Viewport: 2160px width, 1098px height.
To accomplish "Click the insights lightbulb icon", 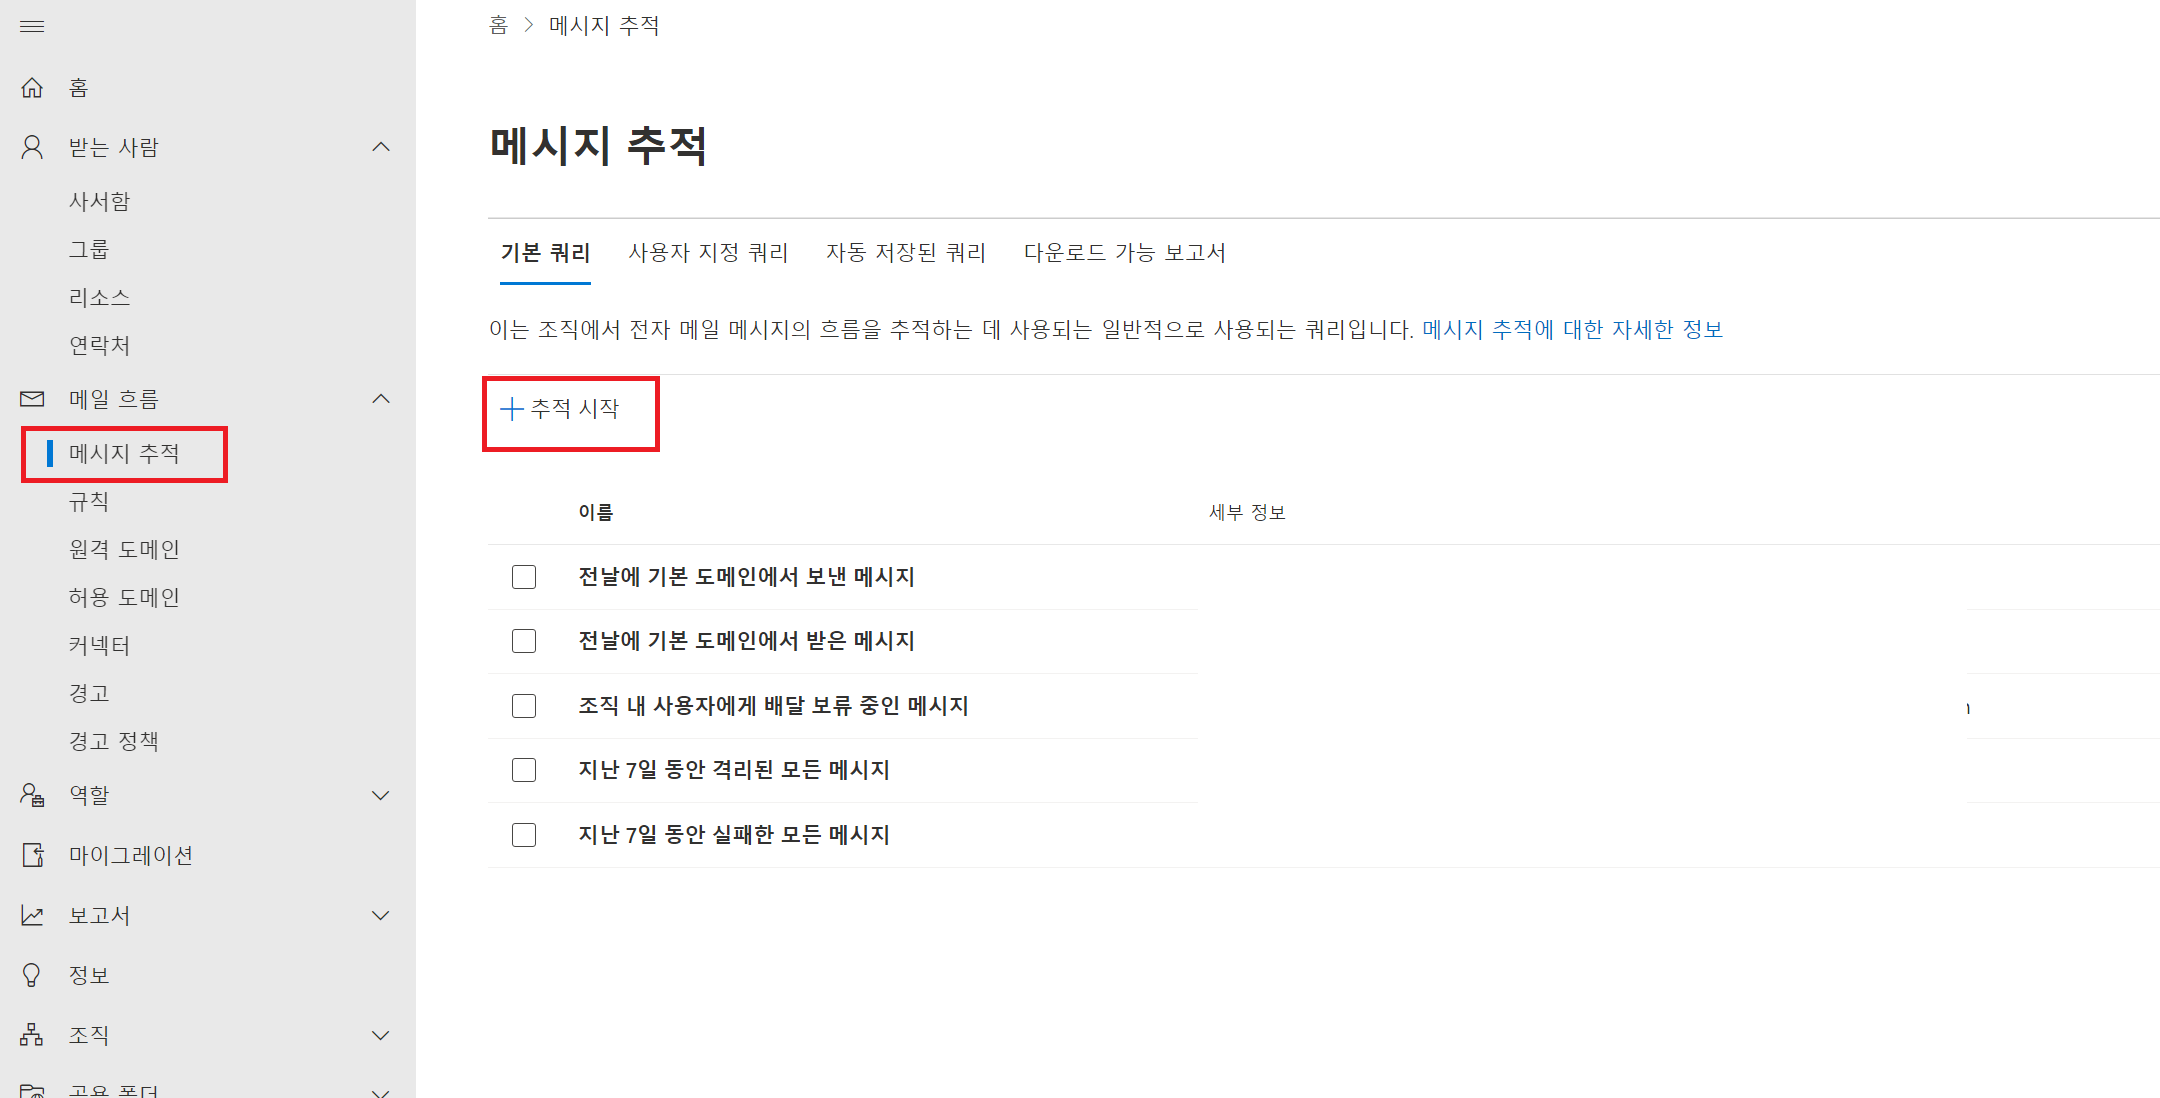I will point(32,975).
